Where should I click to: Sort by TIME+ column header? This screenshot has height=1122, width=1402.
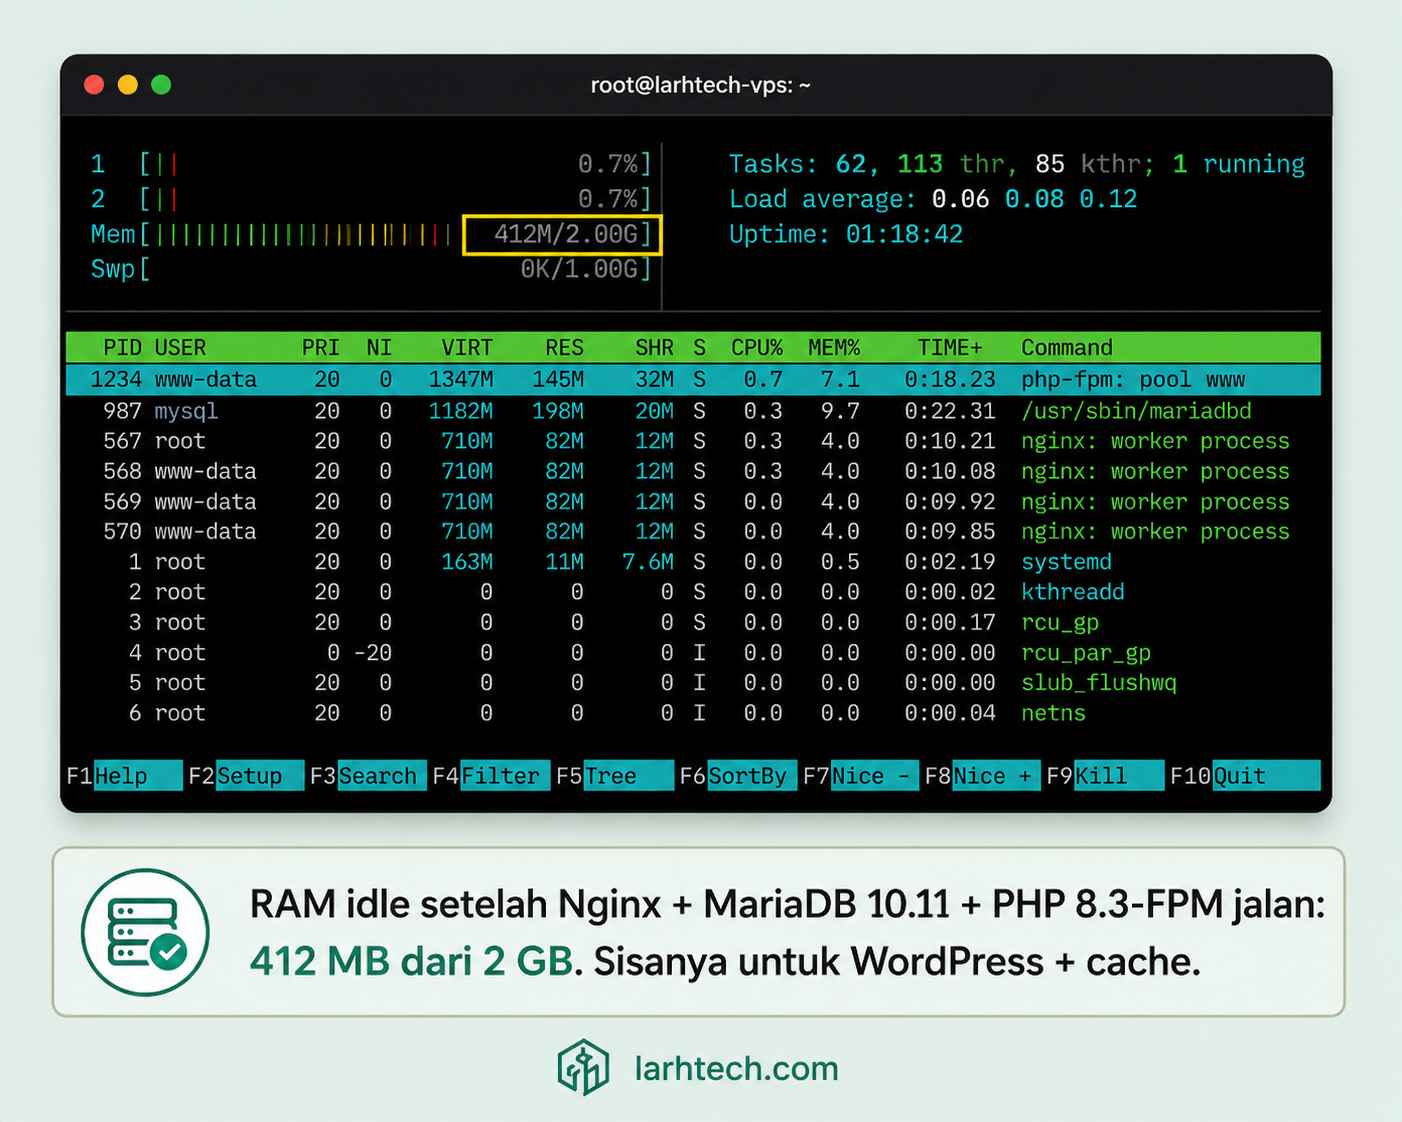(950, 348)
